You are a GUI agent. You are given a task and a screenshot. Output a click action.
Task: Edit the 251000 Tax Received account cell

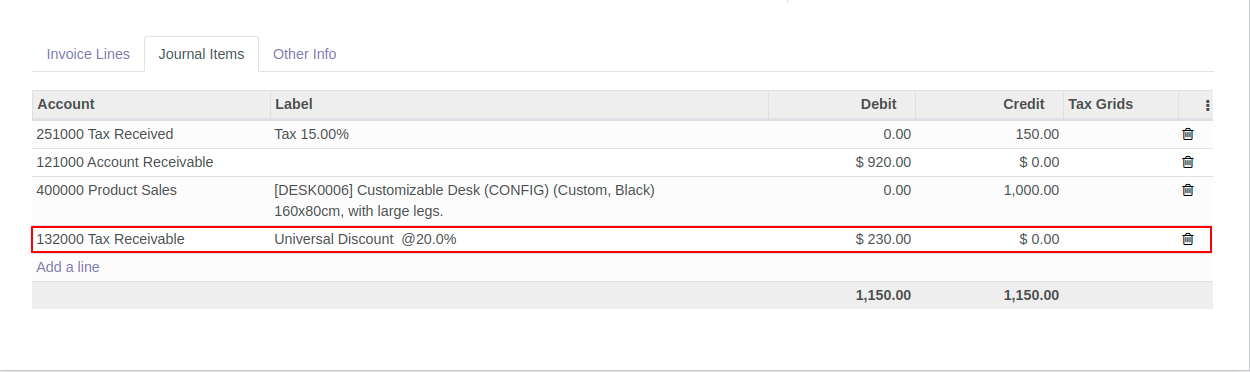click(x=151, y=134)
